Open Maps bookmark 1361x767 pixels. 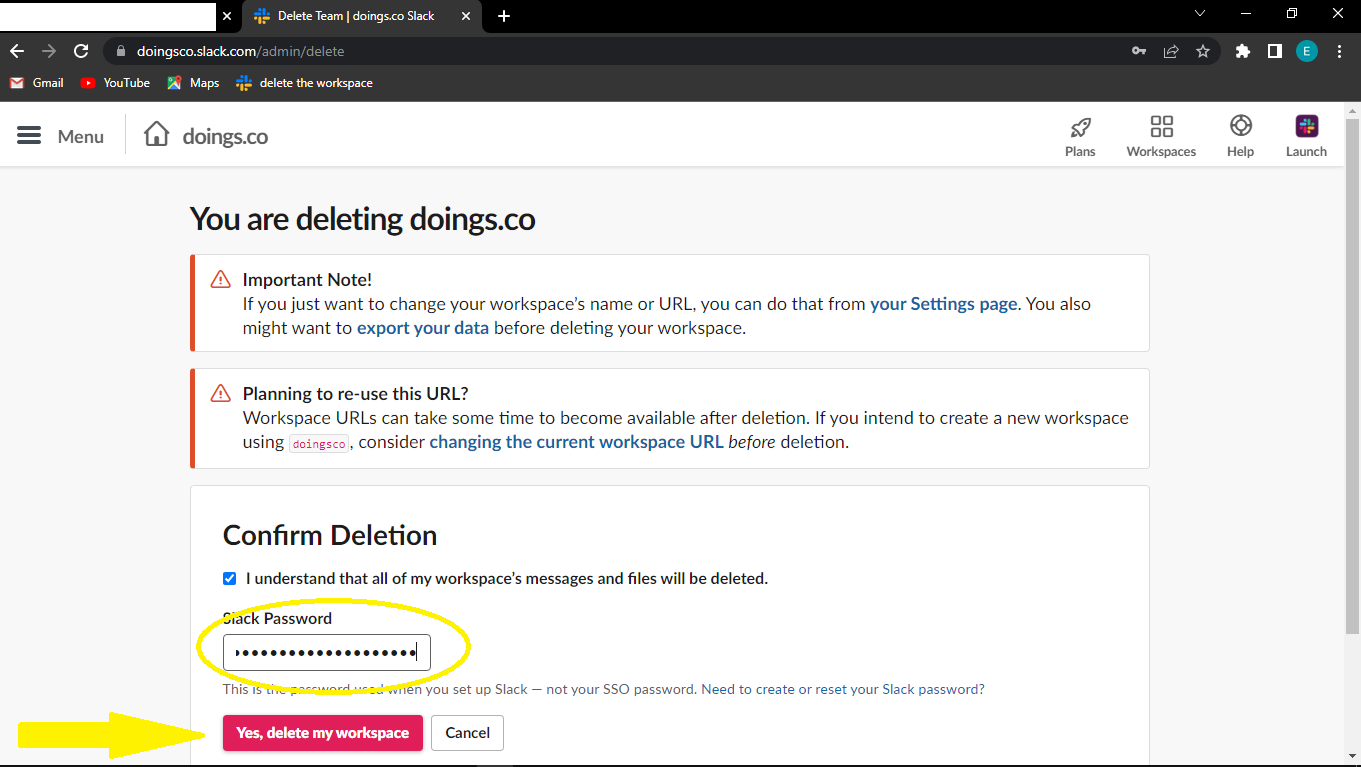(x=193, y=83)
